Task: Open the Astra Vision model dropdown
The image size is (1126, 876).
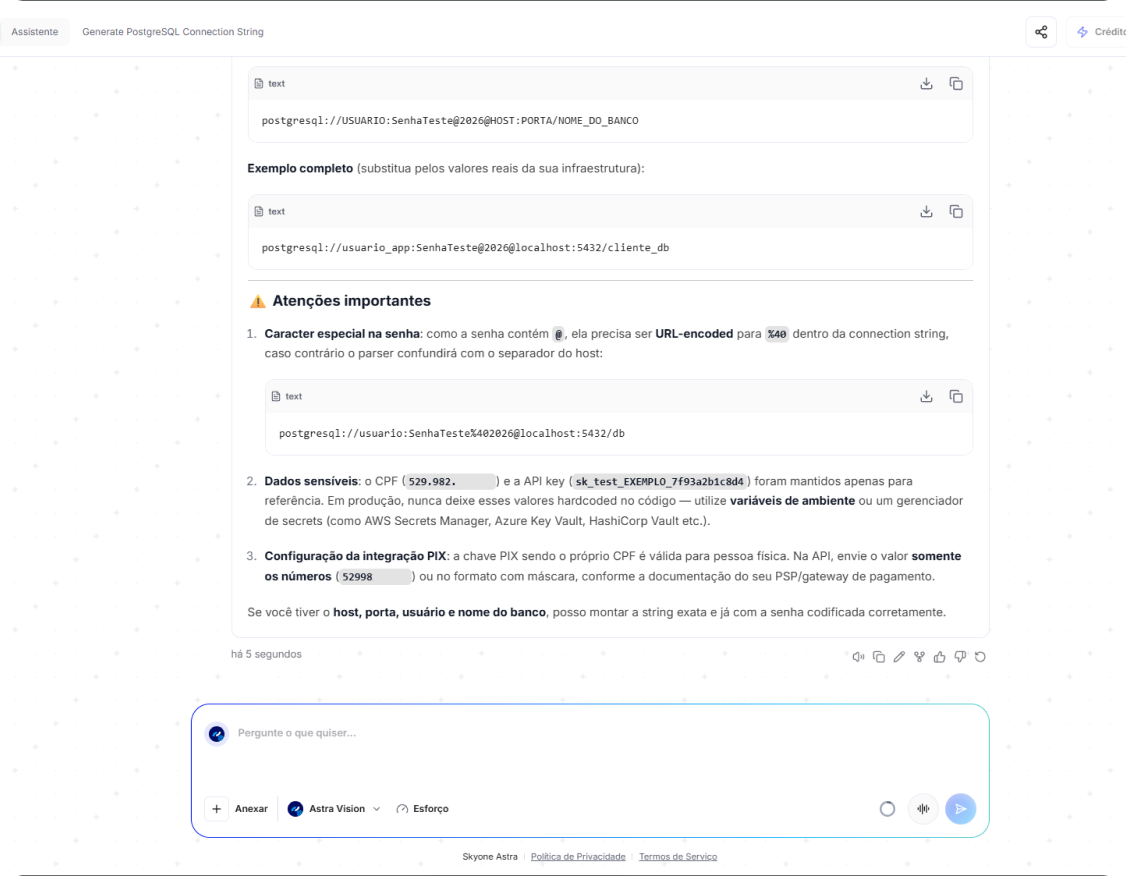Action: [334, 809]
